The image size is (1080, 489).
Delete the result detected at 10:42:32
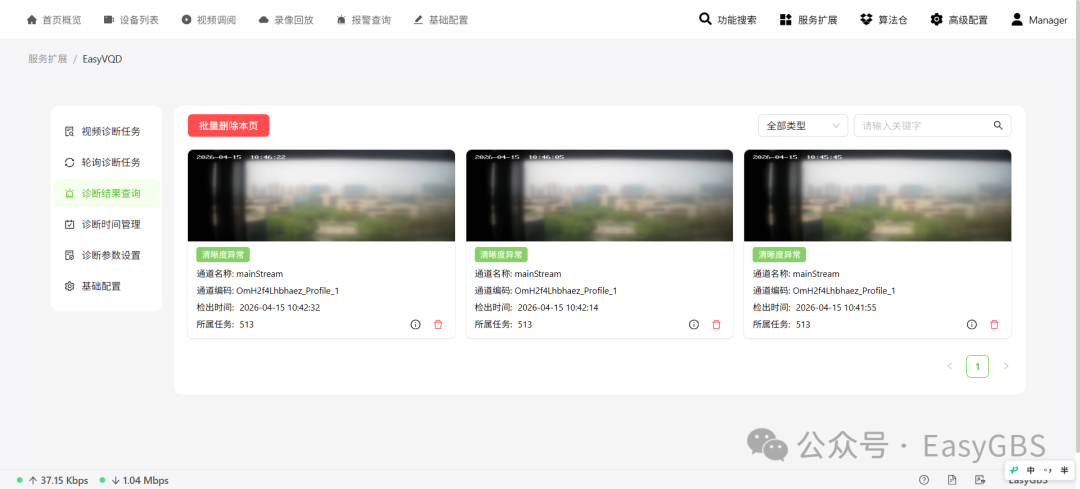[438, 324]
